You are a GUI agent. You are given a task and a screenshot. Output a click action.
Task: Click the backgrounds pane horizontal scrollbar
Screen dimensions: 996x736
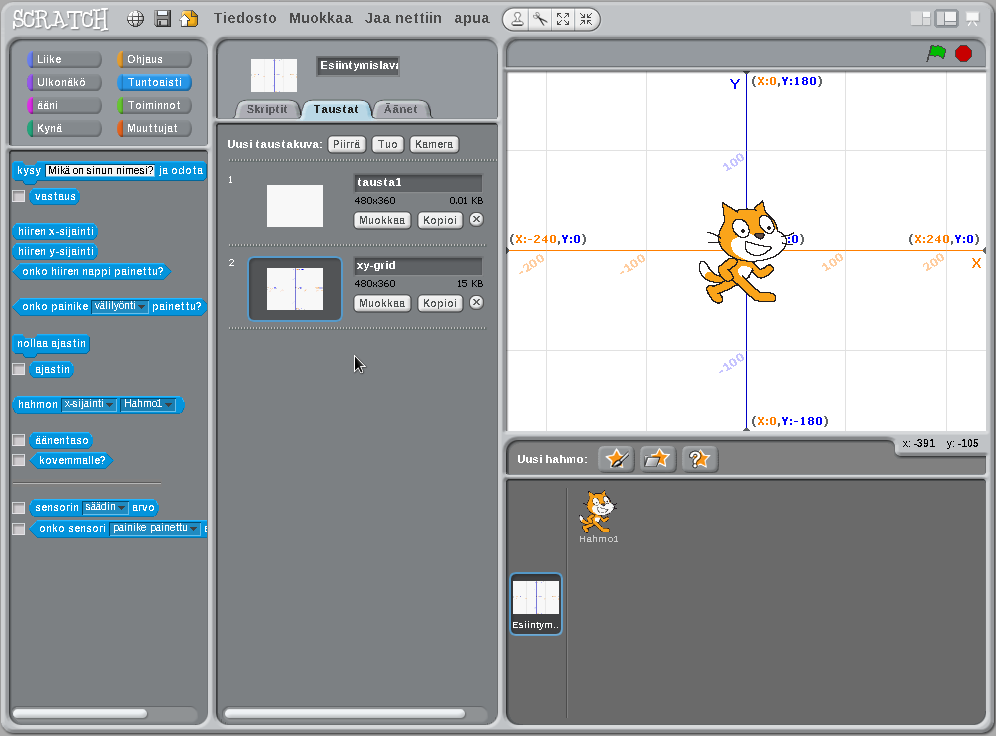(x=345, y=714)
